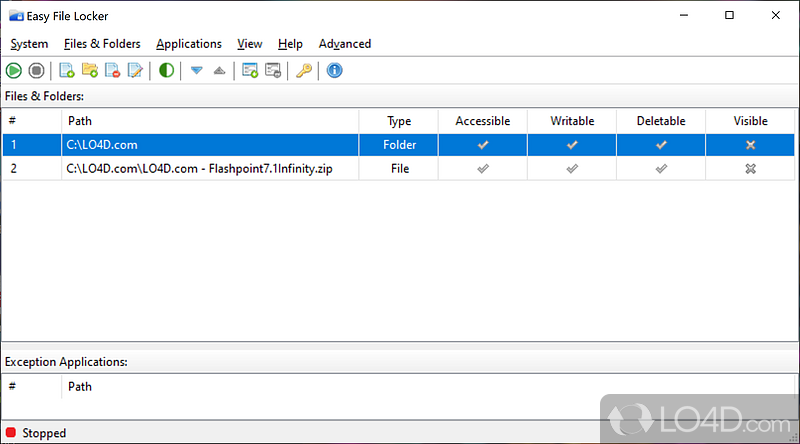Close the Easy File Locker window
Image resolution: width=800 pixels, height=444 pixels.
pyautogui.click(x=776, y=15)
